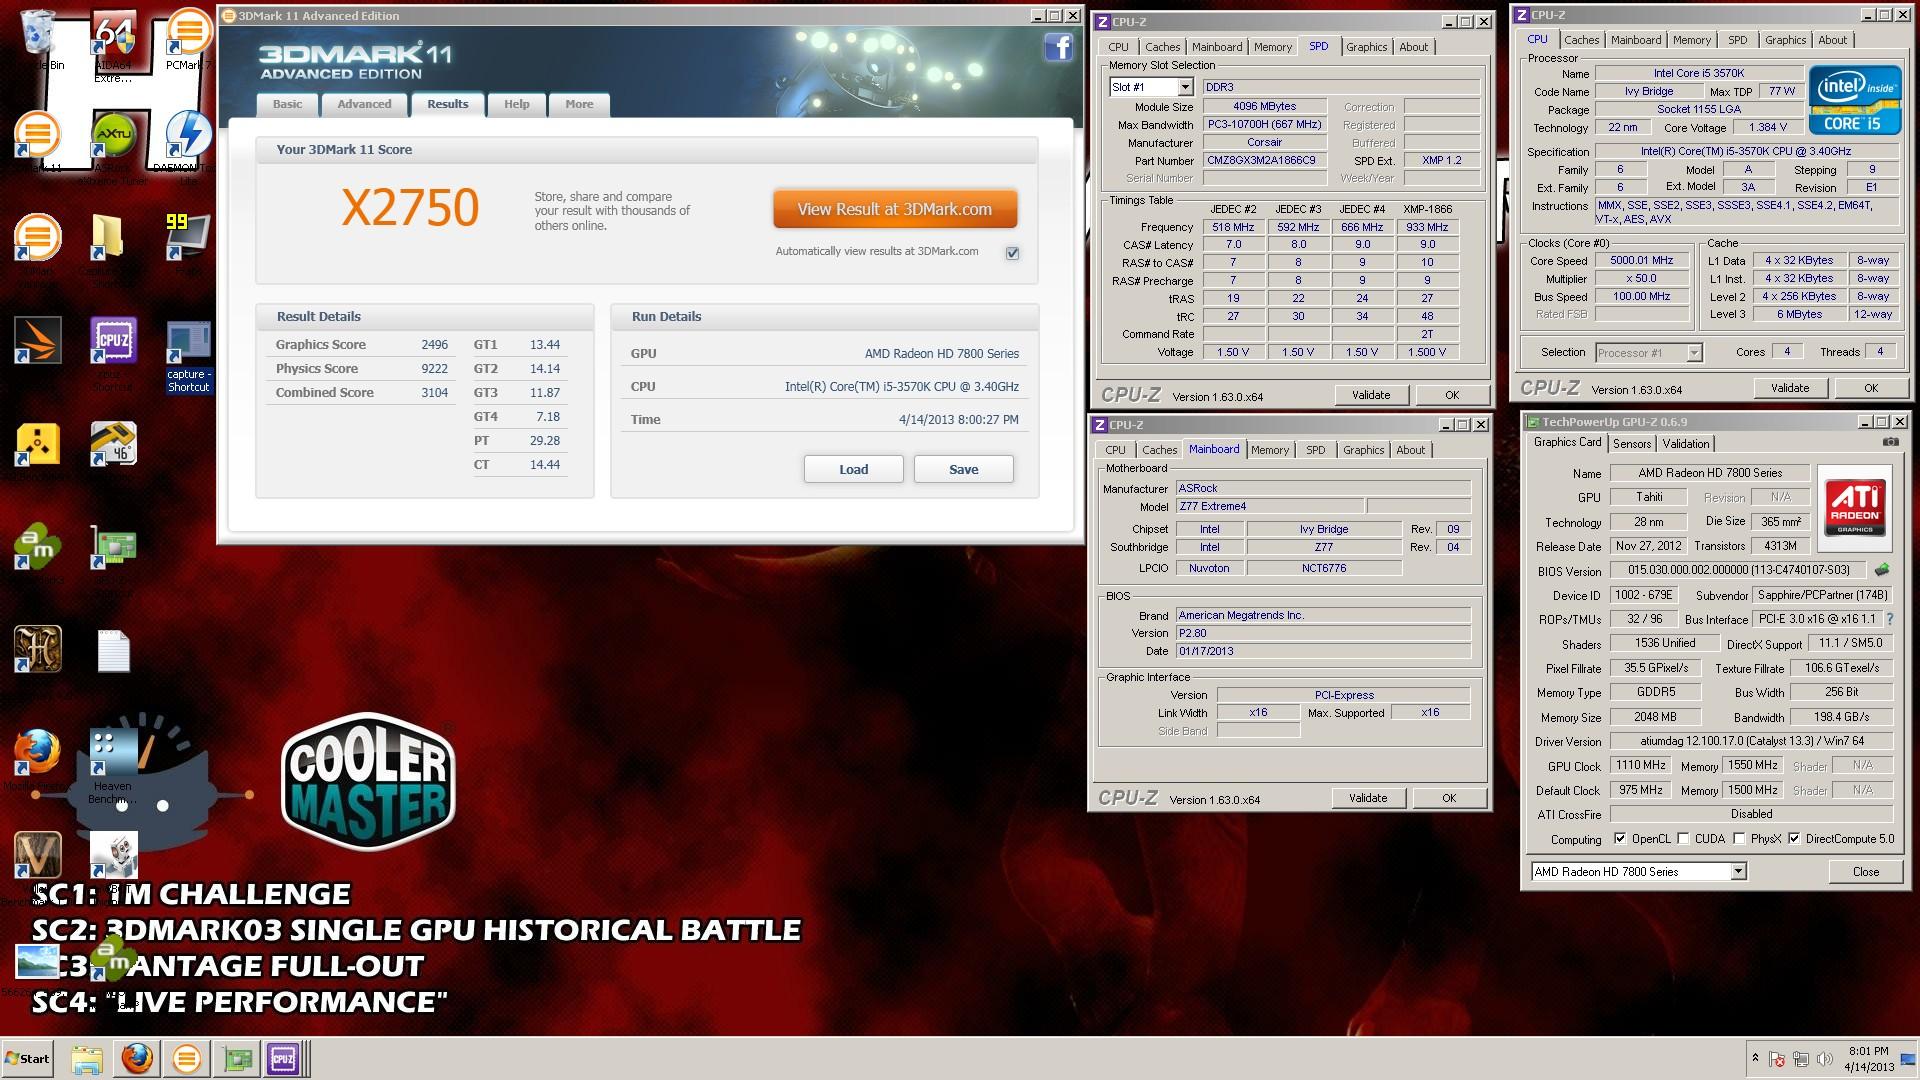Image resolution: width=1920 pixels, height=1080 pixels.
Task: Click the bus interface question mark icon
Action: [x=1889, y=619]
